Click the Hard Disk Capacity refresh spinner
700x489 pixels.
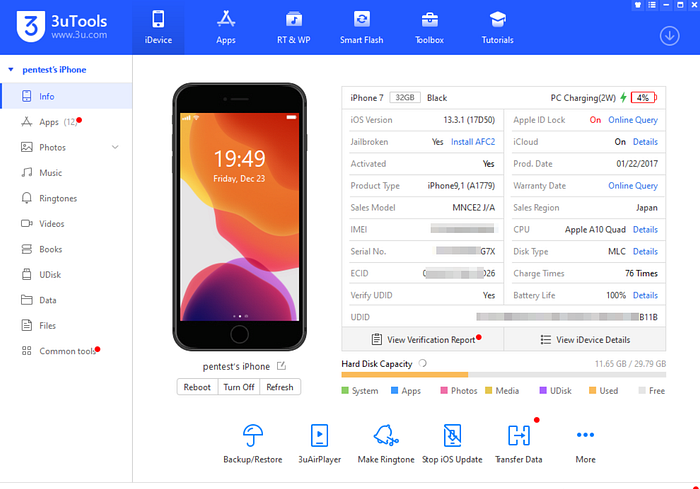click(422, 364)
